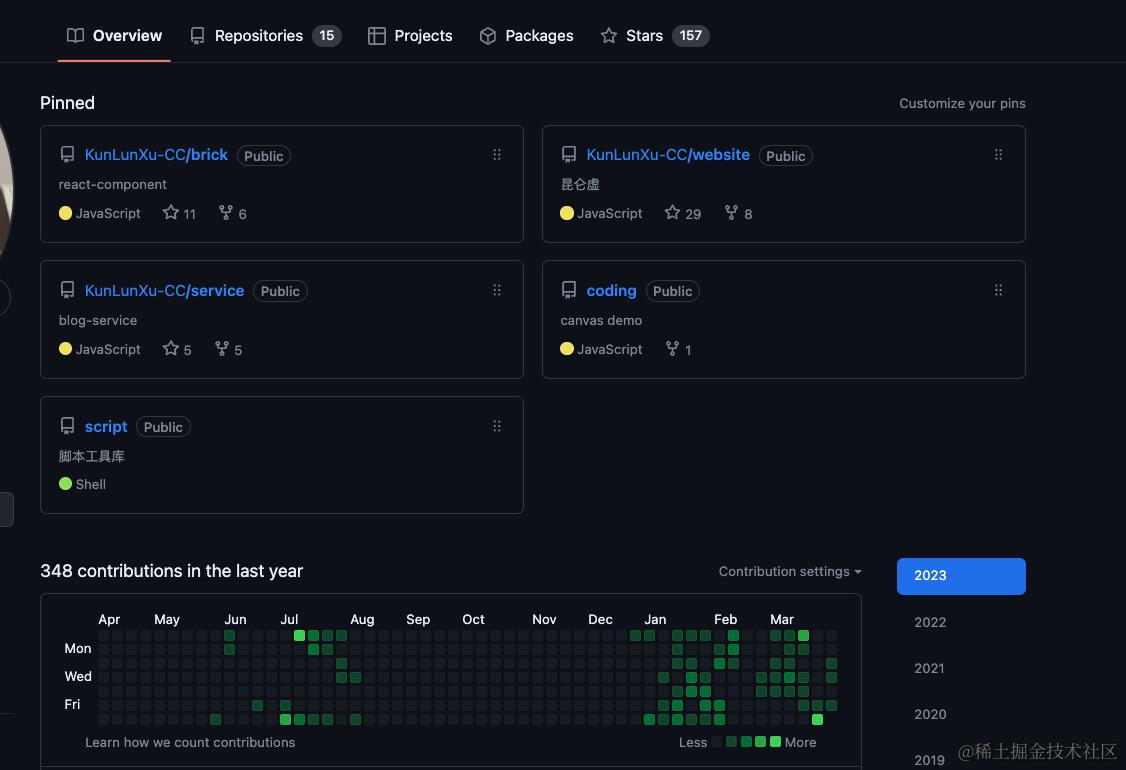This screenshot has width=1126, height=770.
Task: Open KunLunXu-CC/service repository
Action: coord(164,291)
